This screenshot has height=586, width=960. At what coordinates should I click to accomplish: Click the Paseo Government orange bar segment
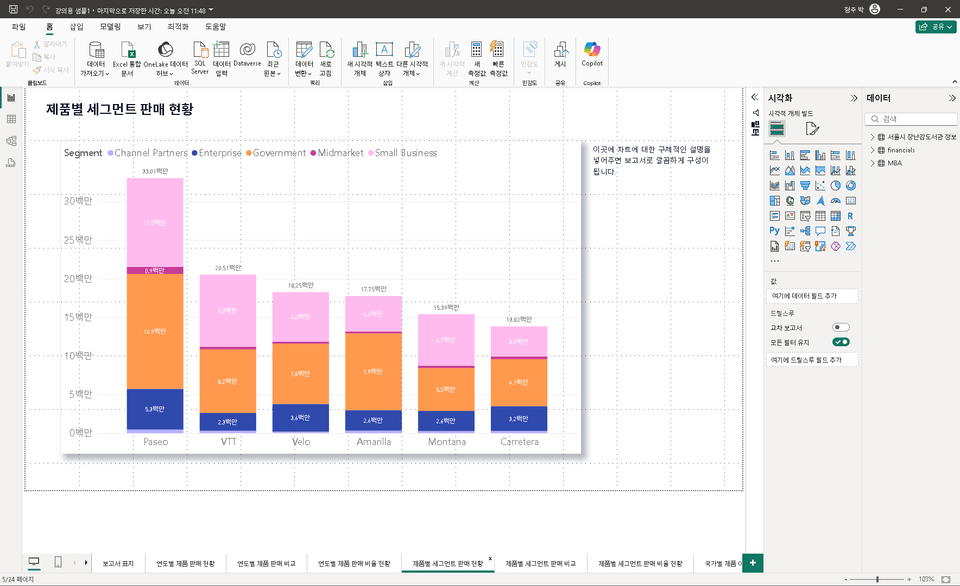tap(155, 331)
